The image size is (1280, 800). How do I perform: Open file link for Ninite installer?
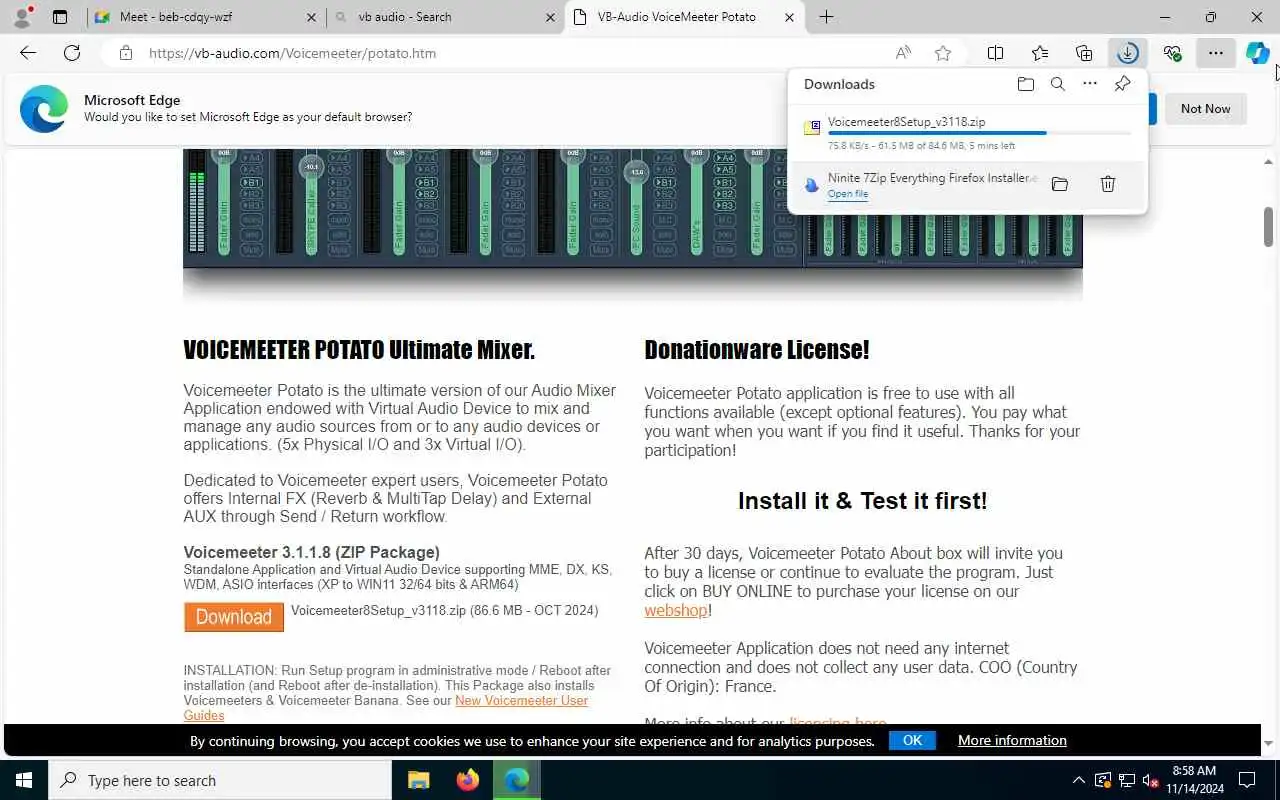pyautogui.click(x=847, y=194)
